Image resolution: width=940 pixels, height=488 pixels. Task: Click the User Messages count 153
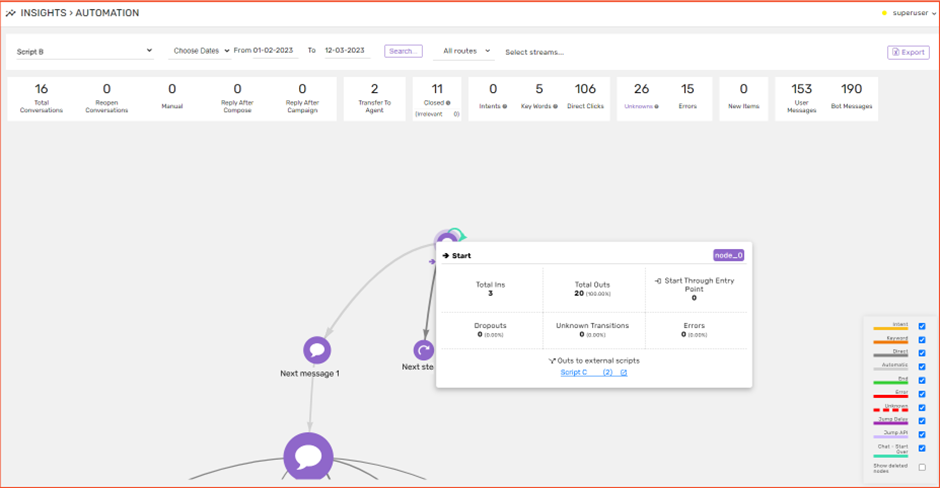pos(802,89)
